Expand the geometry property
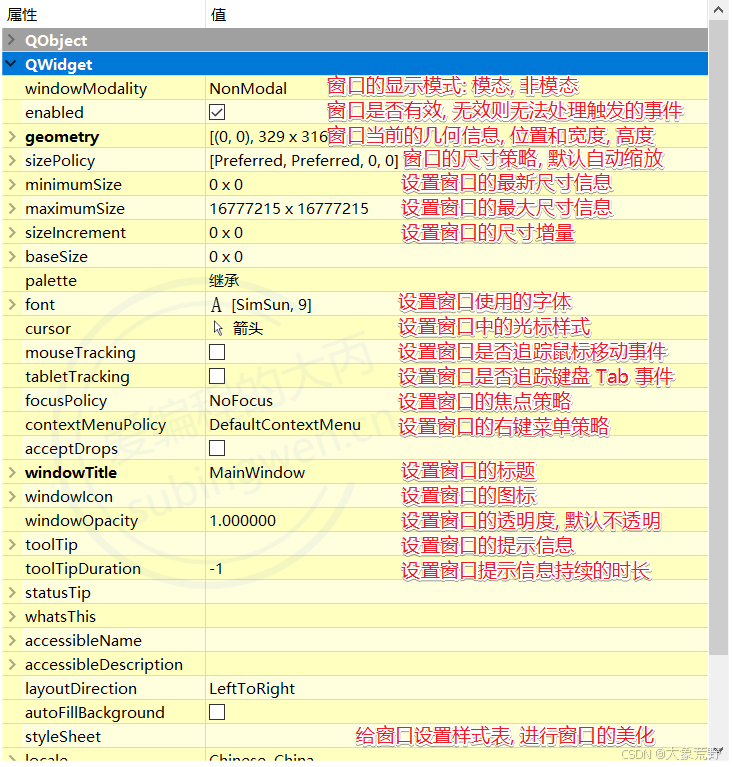The width and height of the screenshot is (732, 767). (x=12, y=136)
